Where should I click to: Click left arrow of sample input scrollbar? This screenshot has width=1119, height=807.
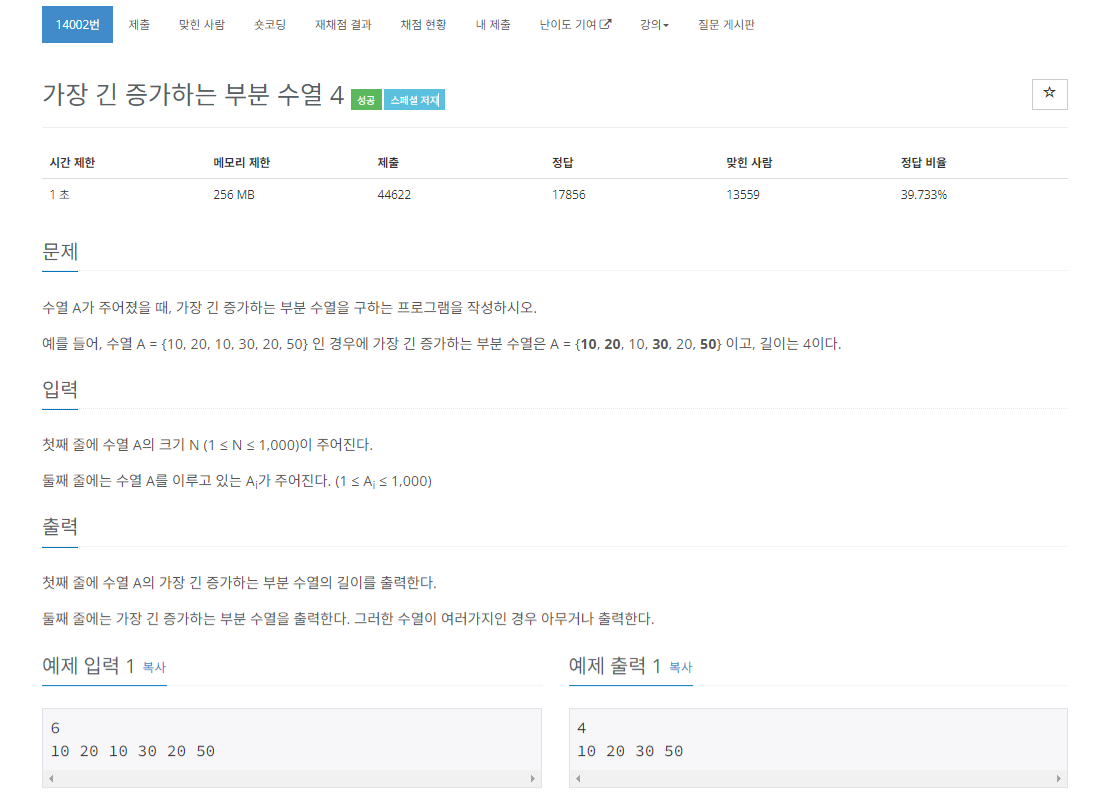coord(51,778)
